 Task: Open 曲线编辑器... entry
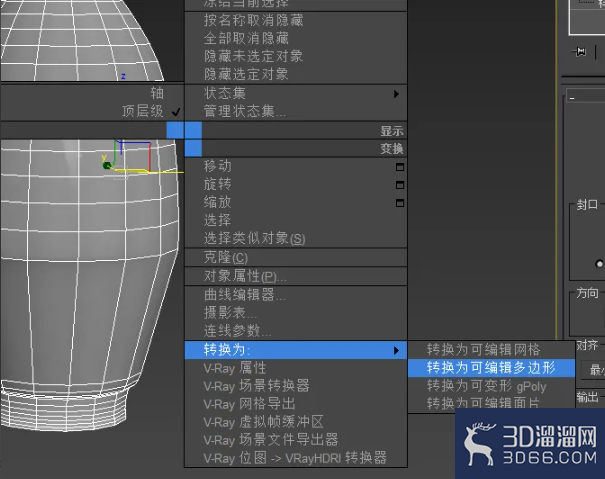[x=245, y=295]
